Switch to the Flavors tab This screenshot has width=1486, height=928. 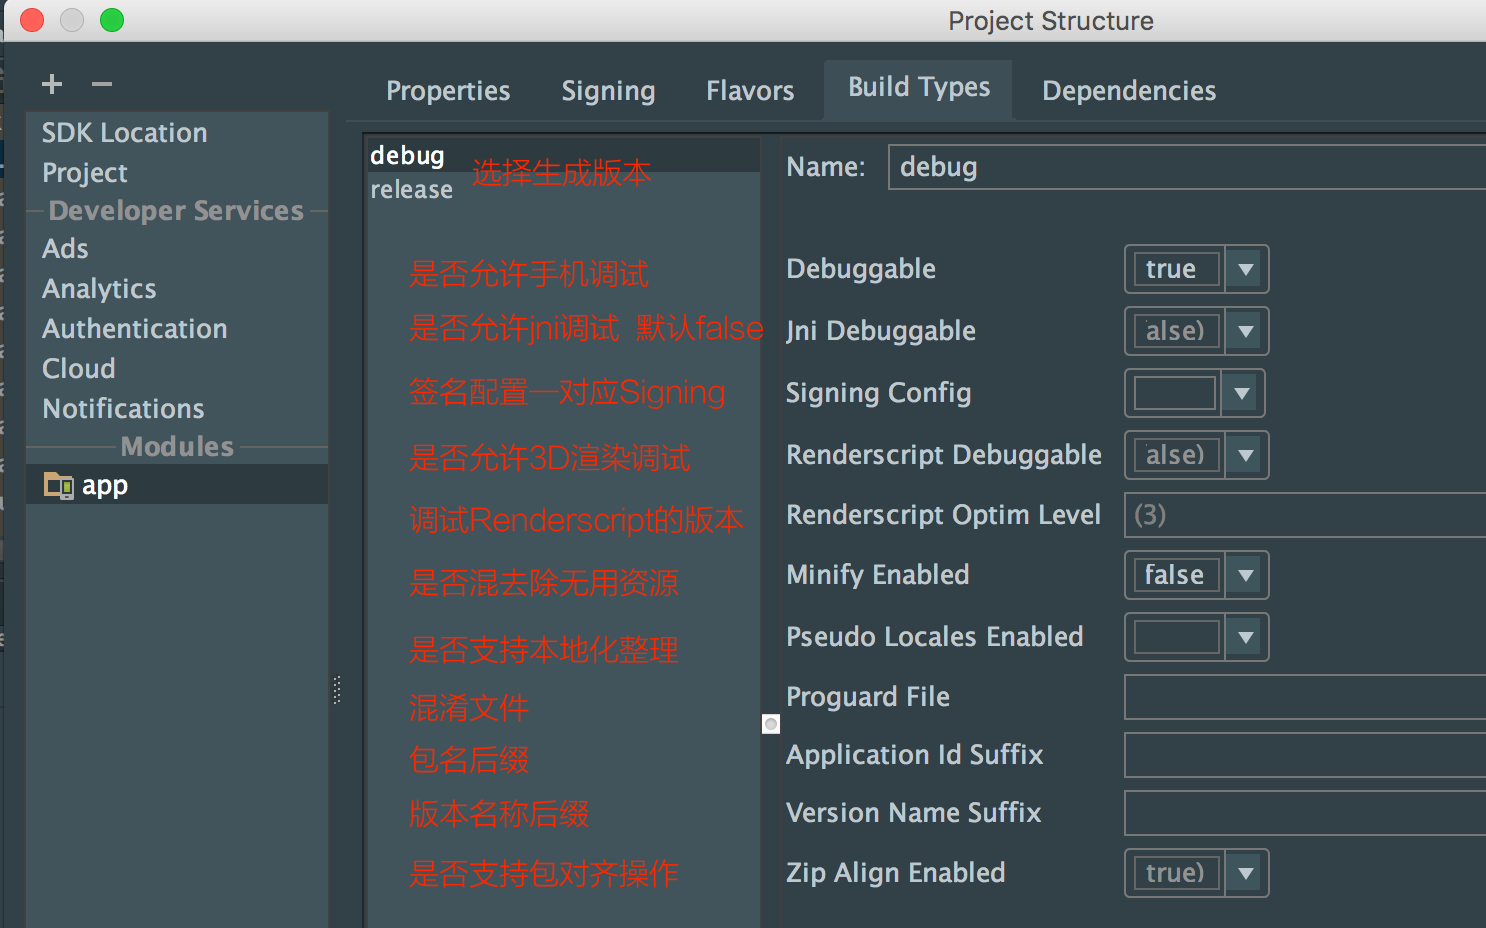coord(750,91)
